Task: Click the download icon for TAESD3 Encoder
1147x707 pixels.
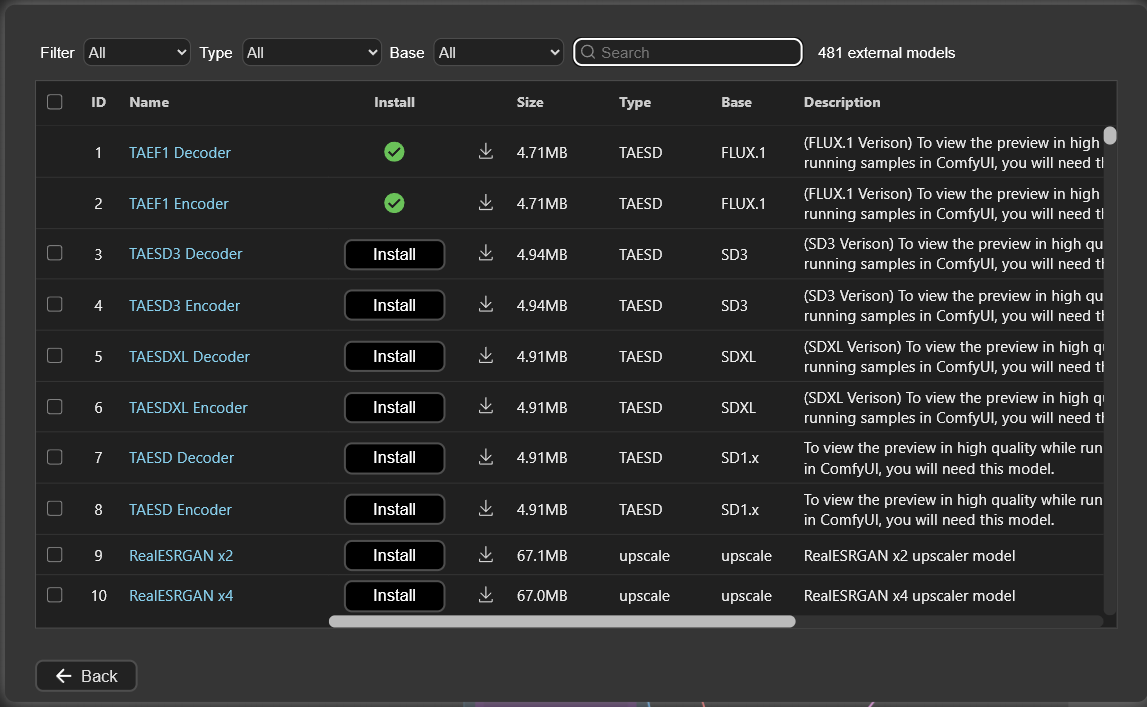Action: tap(486, 304)
